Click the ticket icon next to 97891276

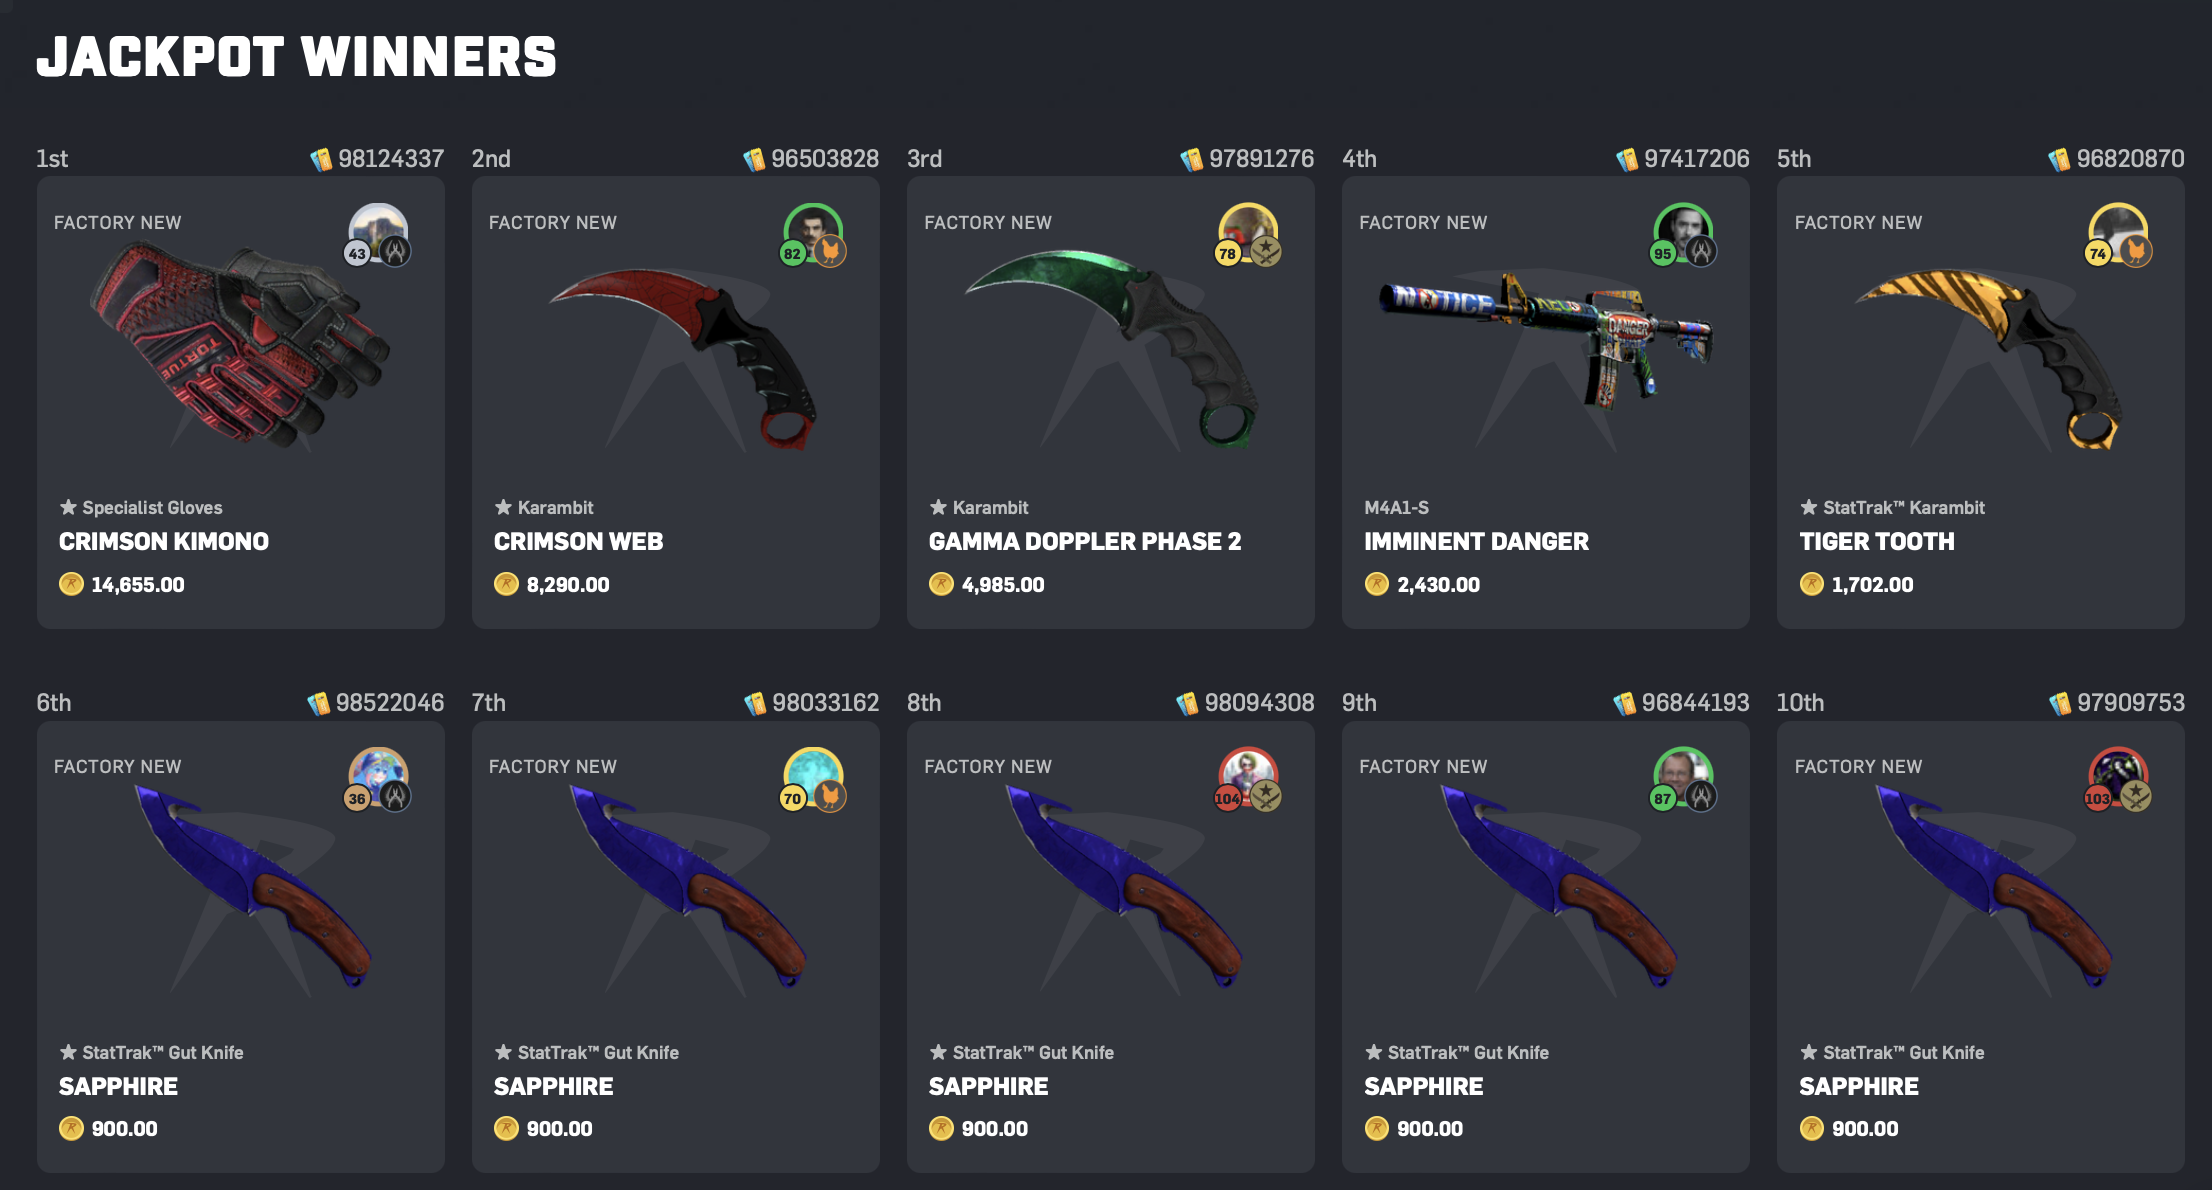point(1192,159)
